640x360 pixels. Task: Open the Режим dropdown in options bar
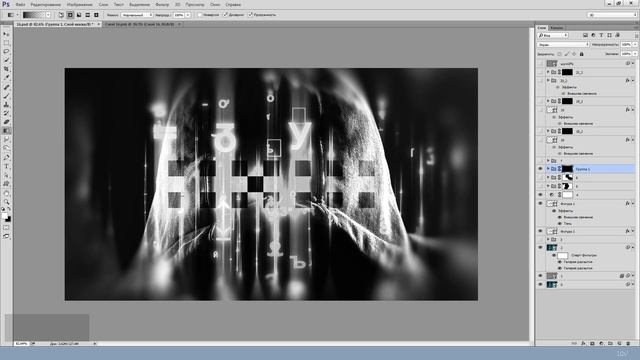136,15
